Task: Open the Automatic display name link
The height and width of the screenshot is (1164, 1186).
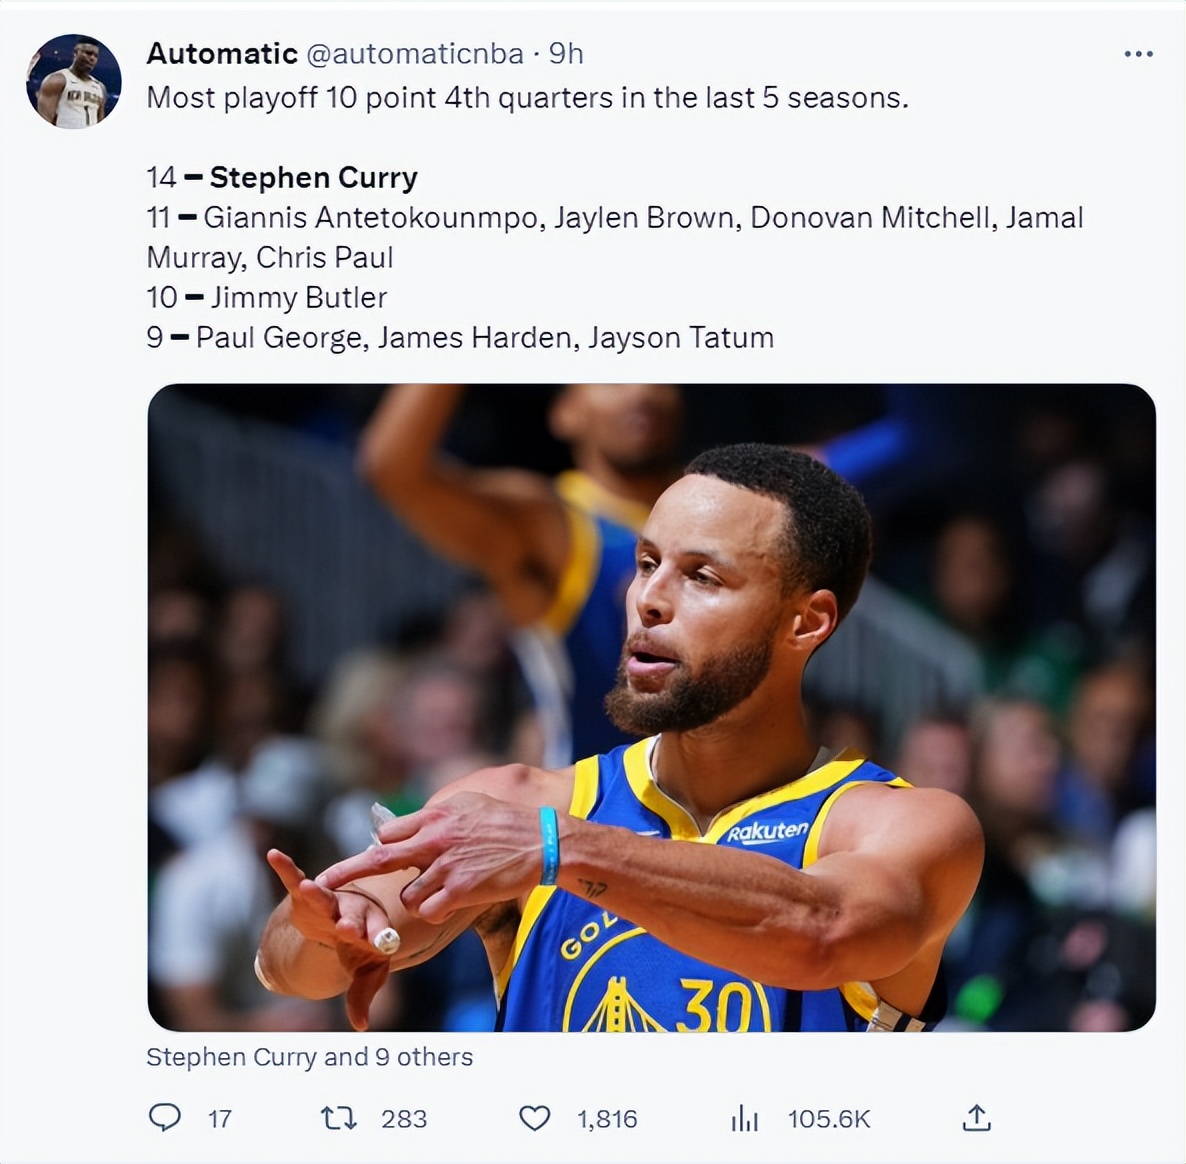Action: (x=222, y=53)
